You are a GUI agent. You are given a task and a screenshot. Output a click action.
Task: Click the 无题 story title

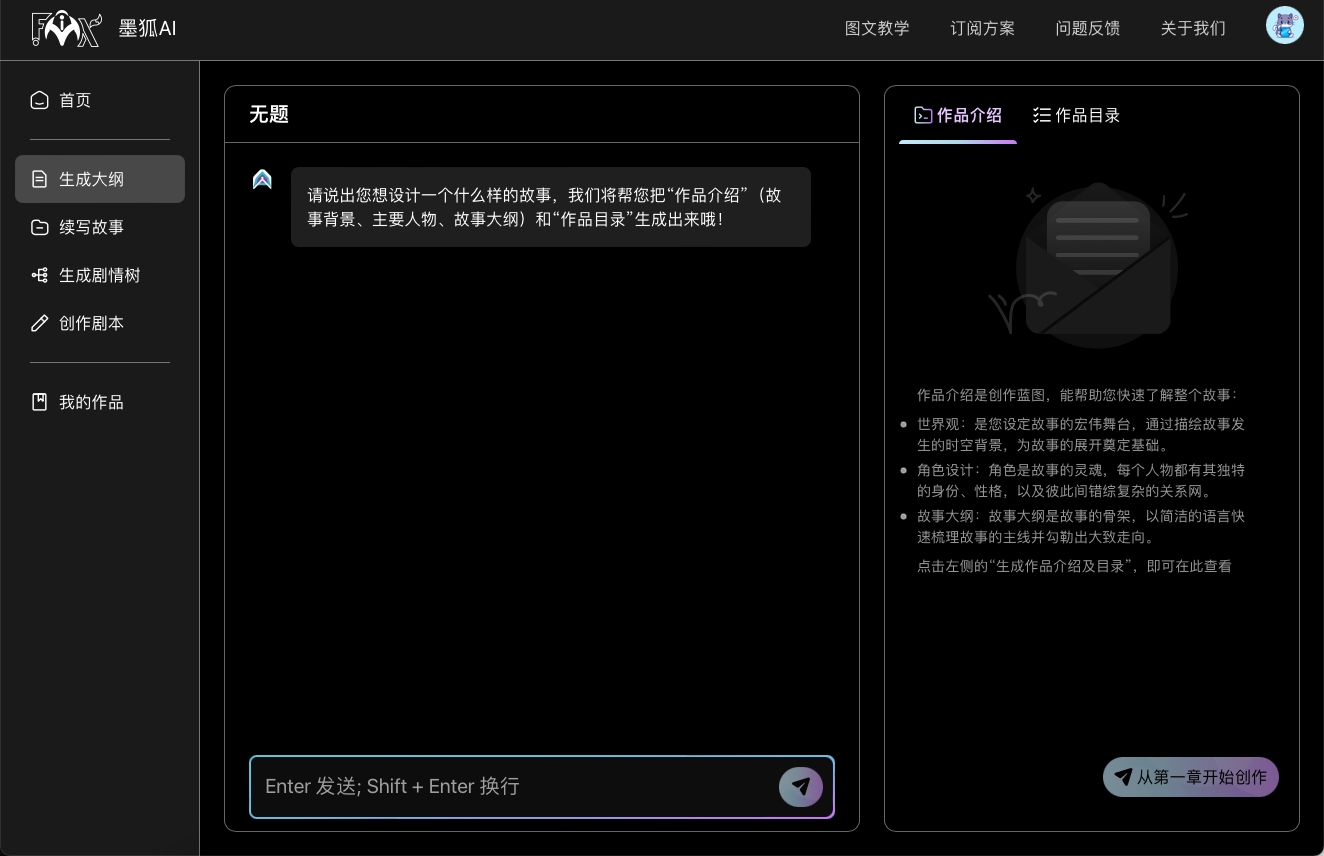point(269,114)
